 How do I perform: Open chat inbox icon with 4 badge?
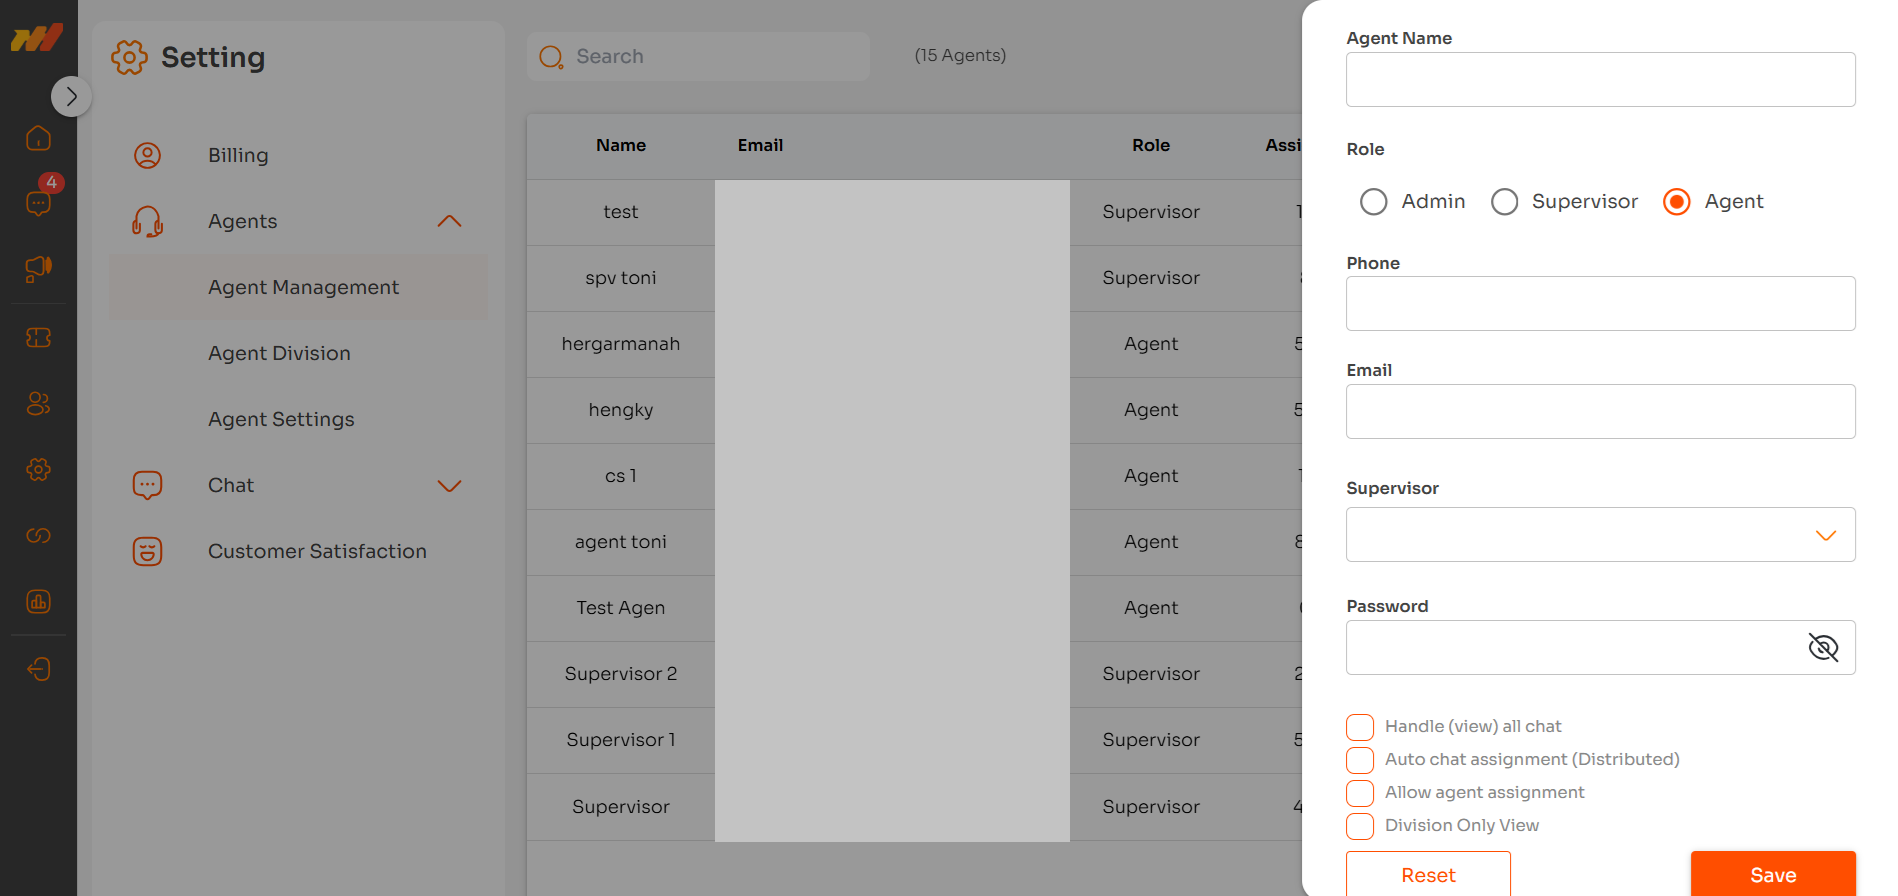click(x=38, y=203)
